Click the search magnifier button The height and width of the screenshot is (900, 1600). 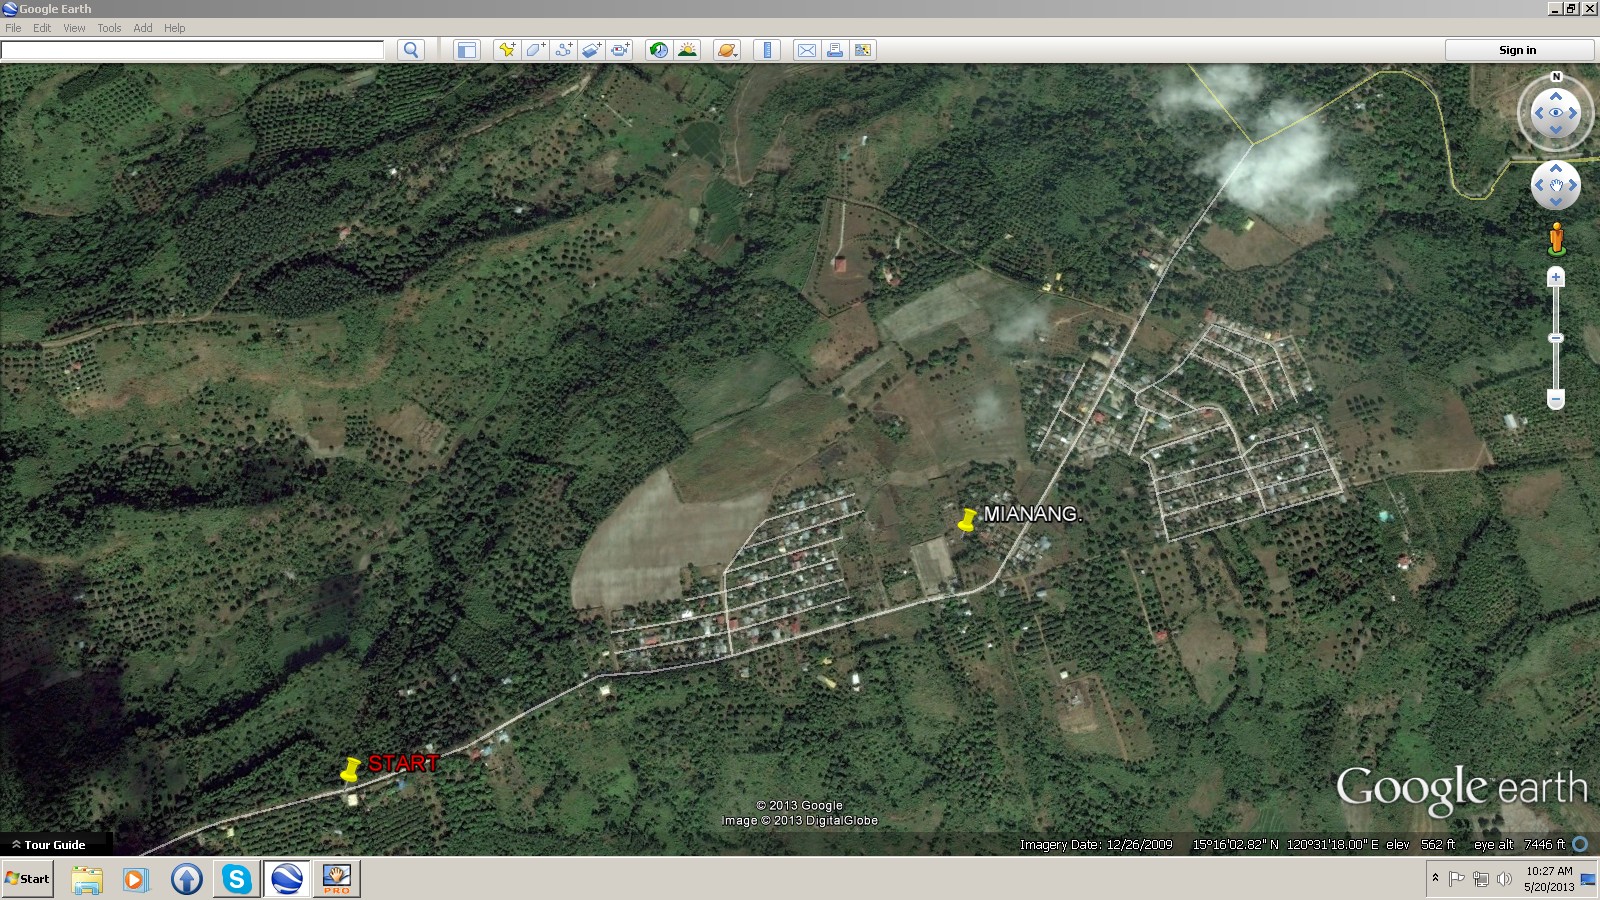point(410,50)
